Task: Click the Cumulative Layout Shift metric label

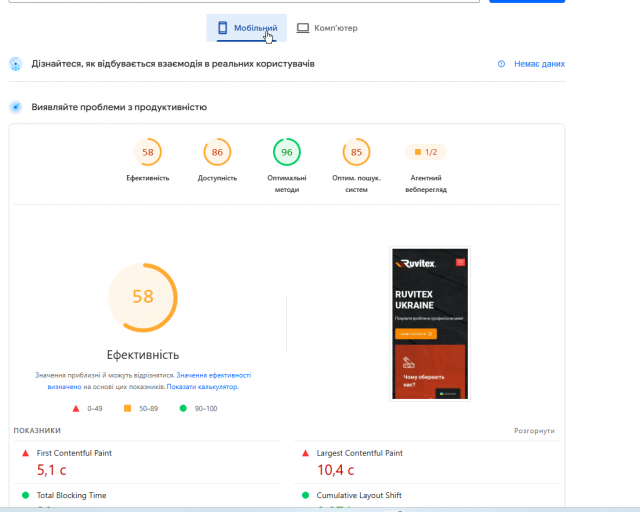Action: [x=359, y=495]
